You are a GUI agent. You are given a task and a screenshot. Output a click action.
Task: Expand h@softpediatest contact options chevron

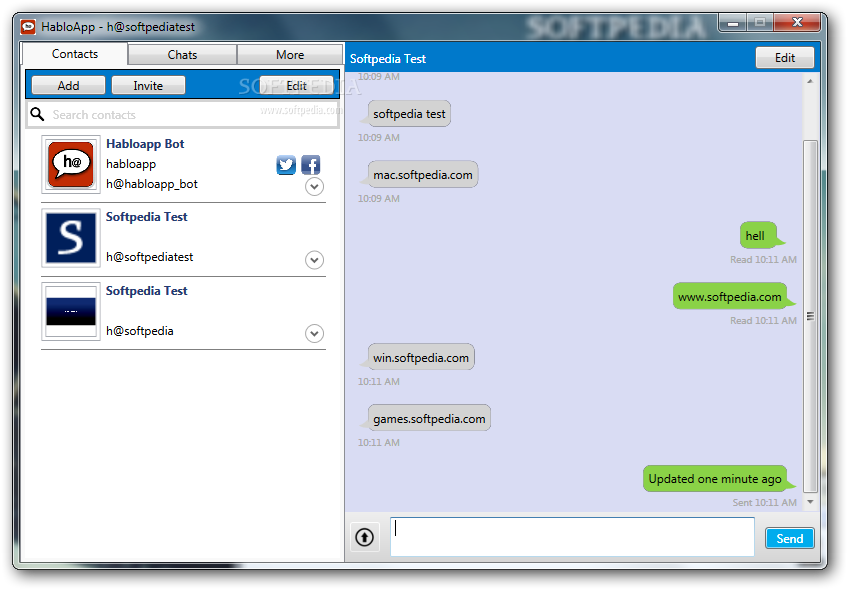[314, 260]
